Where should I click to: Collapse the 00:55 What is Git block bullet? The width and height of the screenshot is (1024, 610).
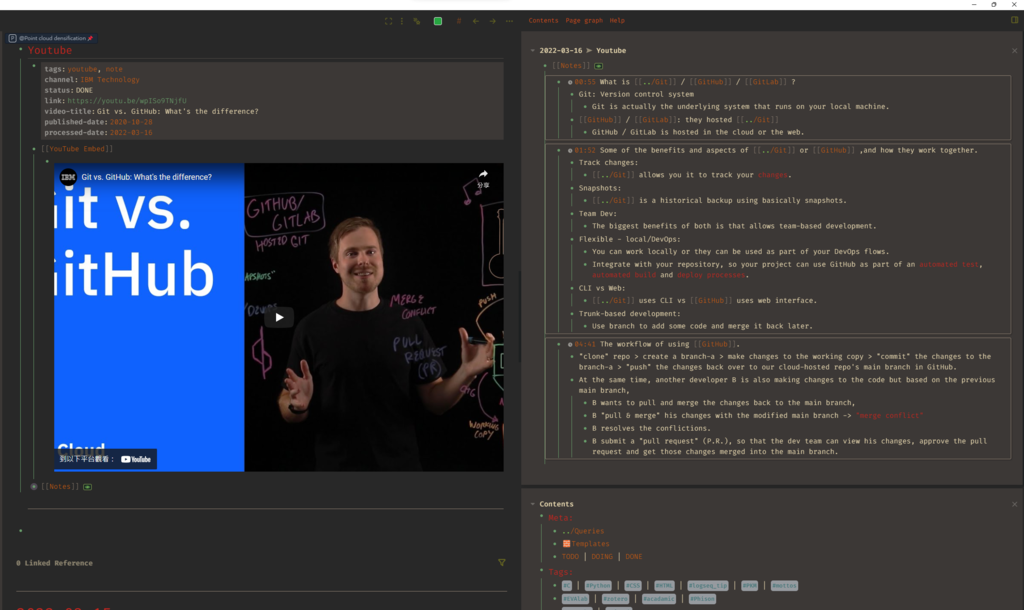tap(558, 82)
